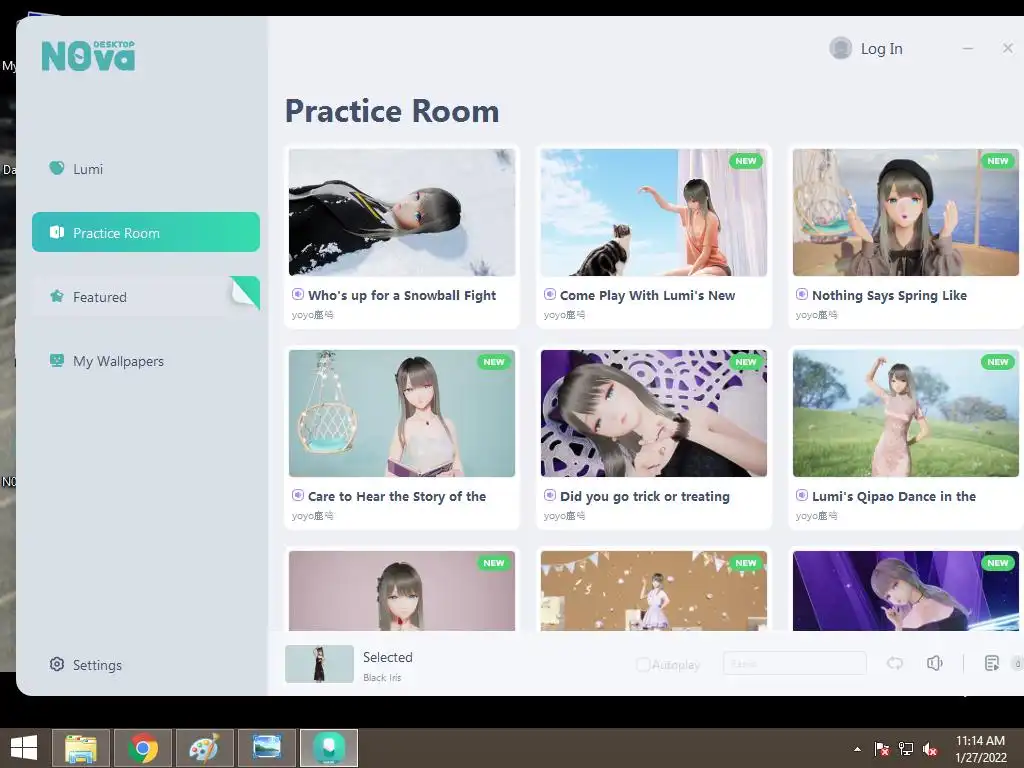
Task: Click the selected Black Iris thumbnail
Action: pyautogui.click(x=319, y=664)
